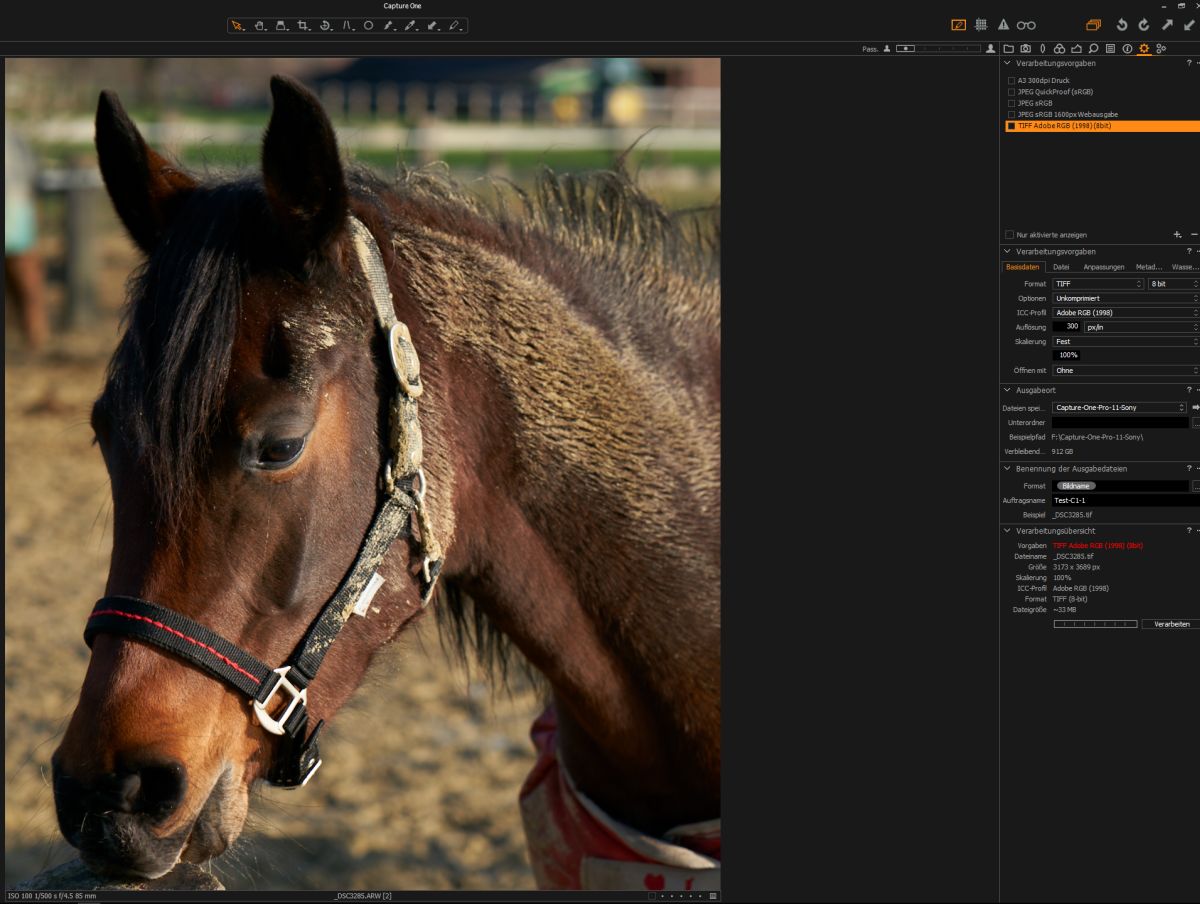Open the Library folder tool tab
Viewport: 1200px width, 904px height.
pos(1009,48)
